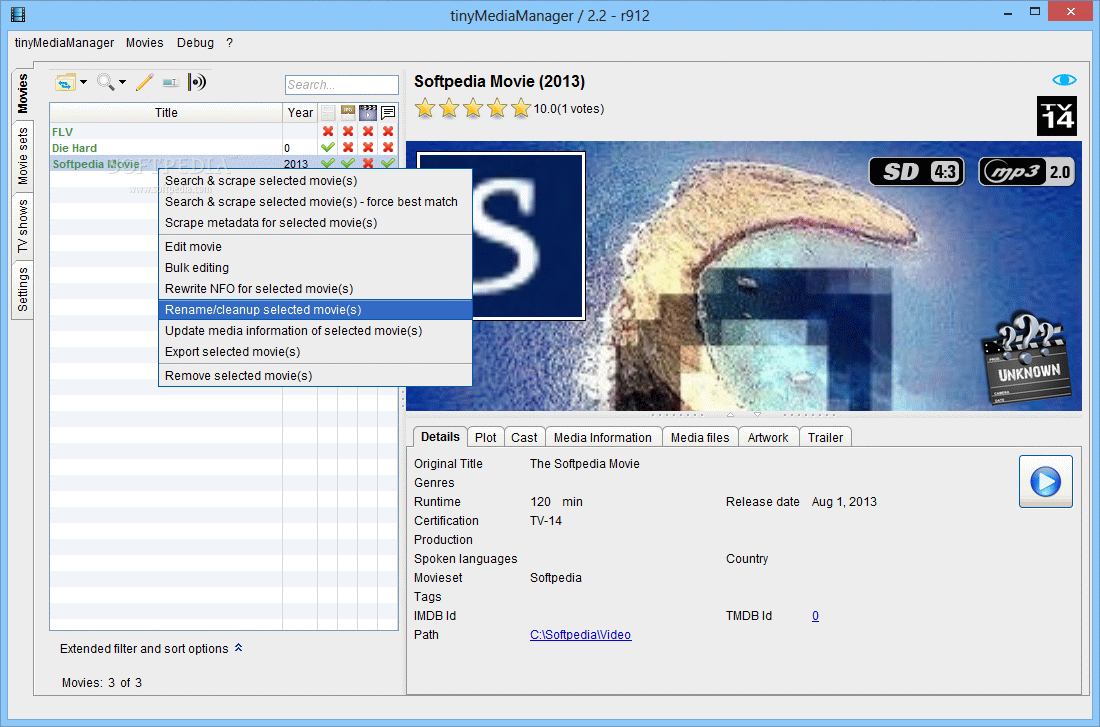
Task: Click the magnifier search and scrape icon
Action: (x=105, y=82)
